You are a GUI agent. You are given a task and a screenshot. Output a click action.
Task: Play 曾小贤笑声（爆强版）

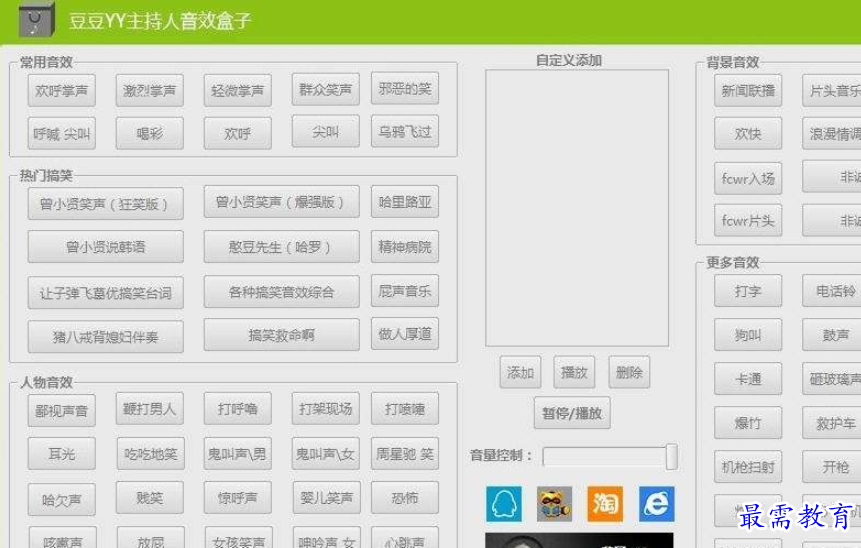tap(281, 202)
